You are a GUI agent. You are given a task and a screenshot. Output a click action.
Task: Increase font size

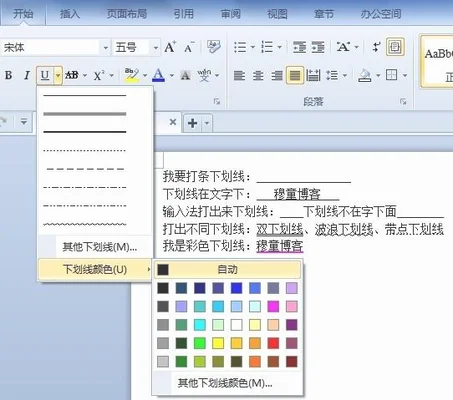tap(170, 47)
